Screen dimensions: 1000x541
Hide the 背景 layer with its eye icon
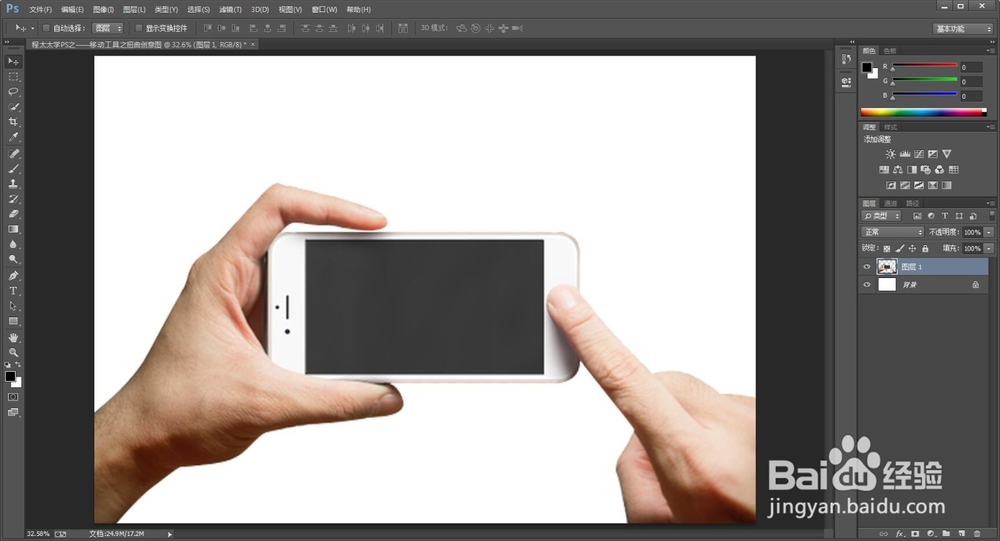867,285
